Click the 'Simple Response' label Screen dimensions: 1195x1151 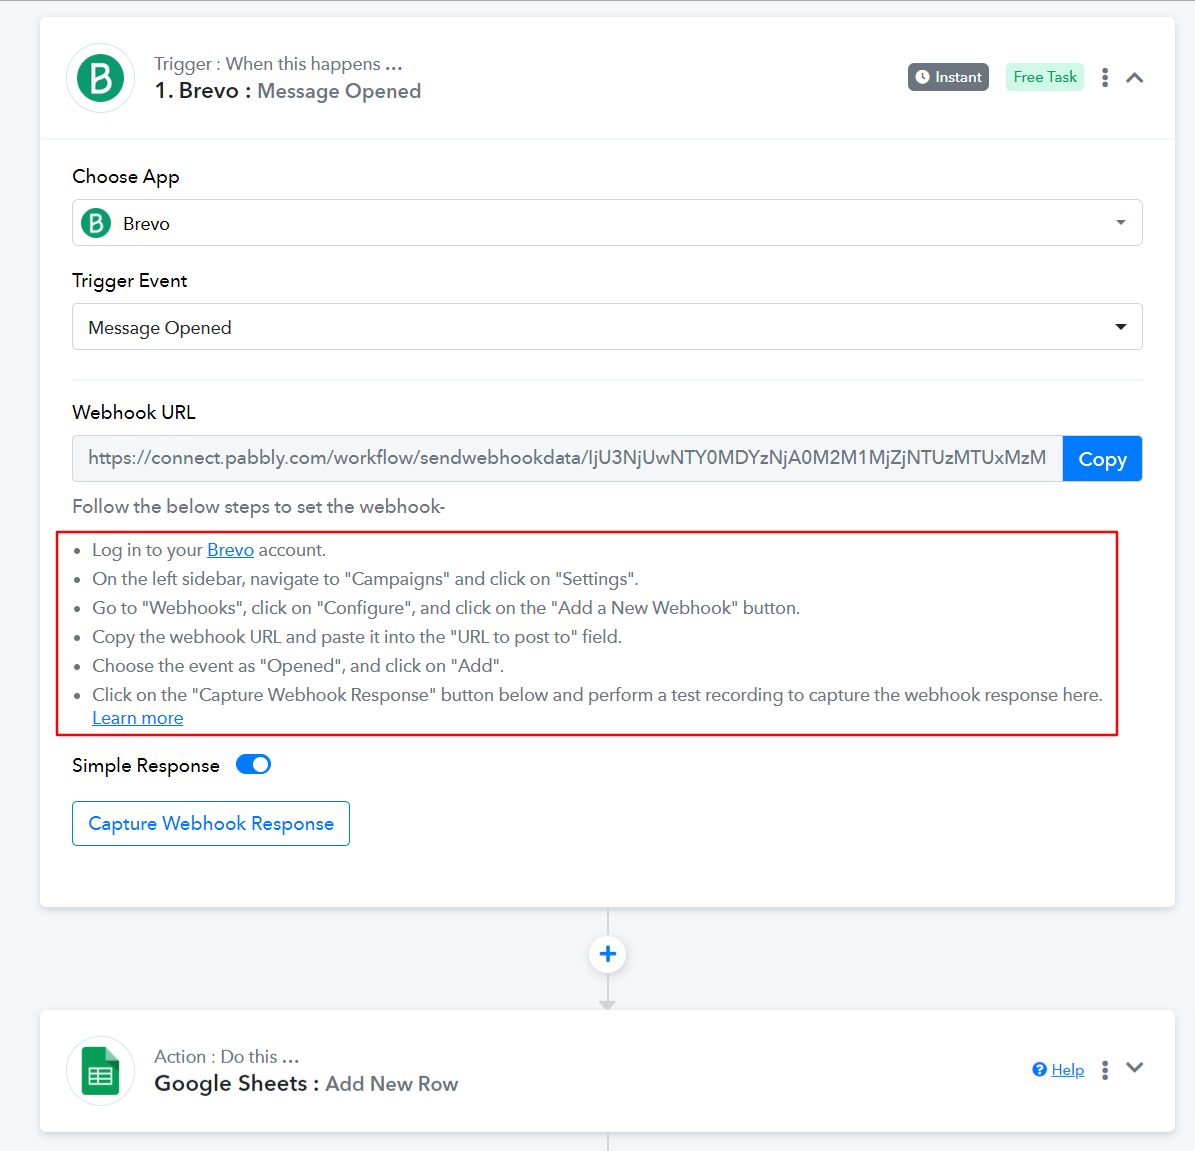coord(146,765)
